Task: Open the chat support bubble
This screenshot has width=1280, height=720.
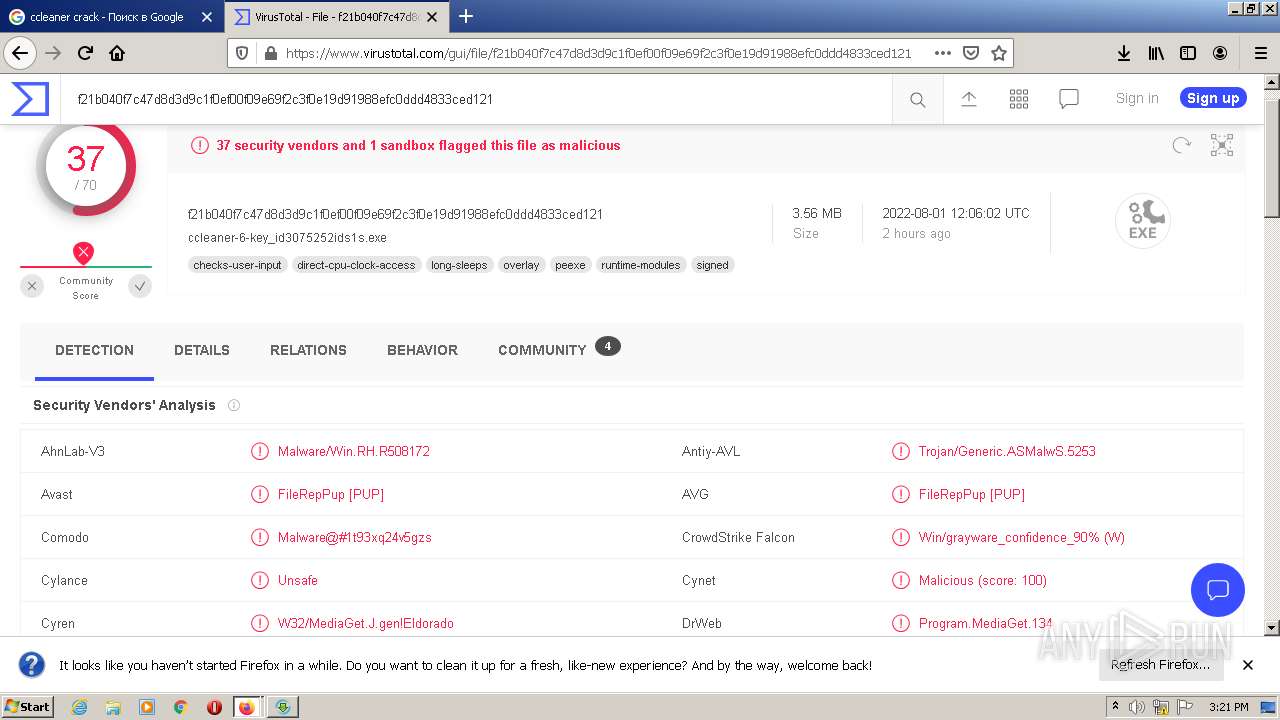Action: (1217, 589)
